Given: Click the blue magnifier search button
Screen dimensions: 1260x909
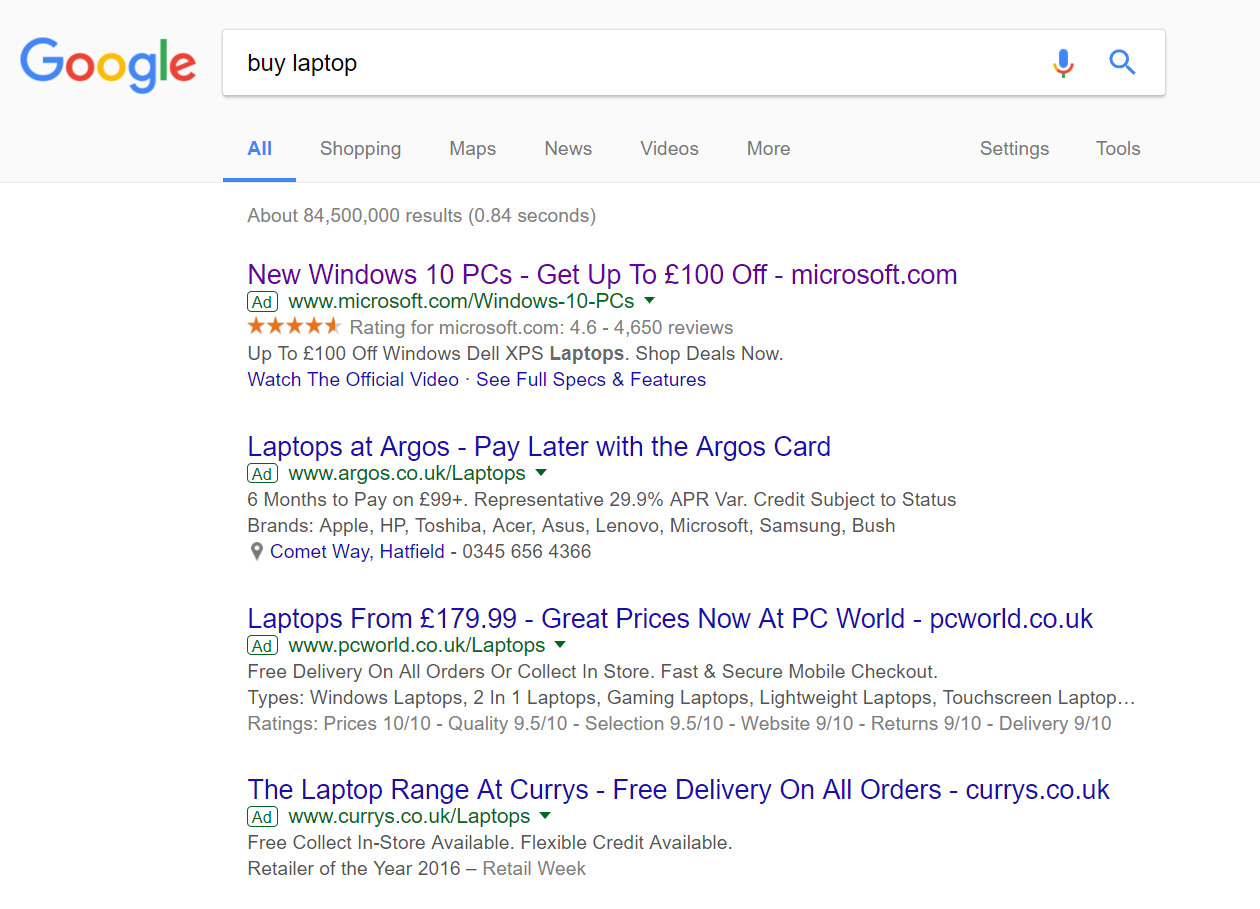Looking at the screenshot, I should [x=1122, y=63].
